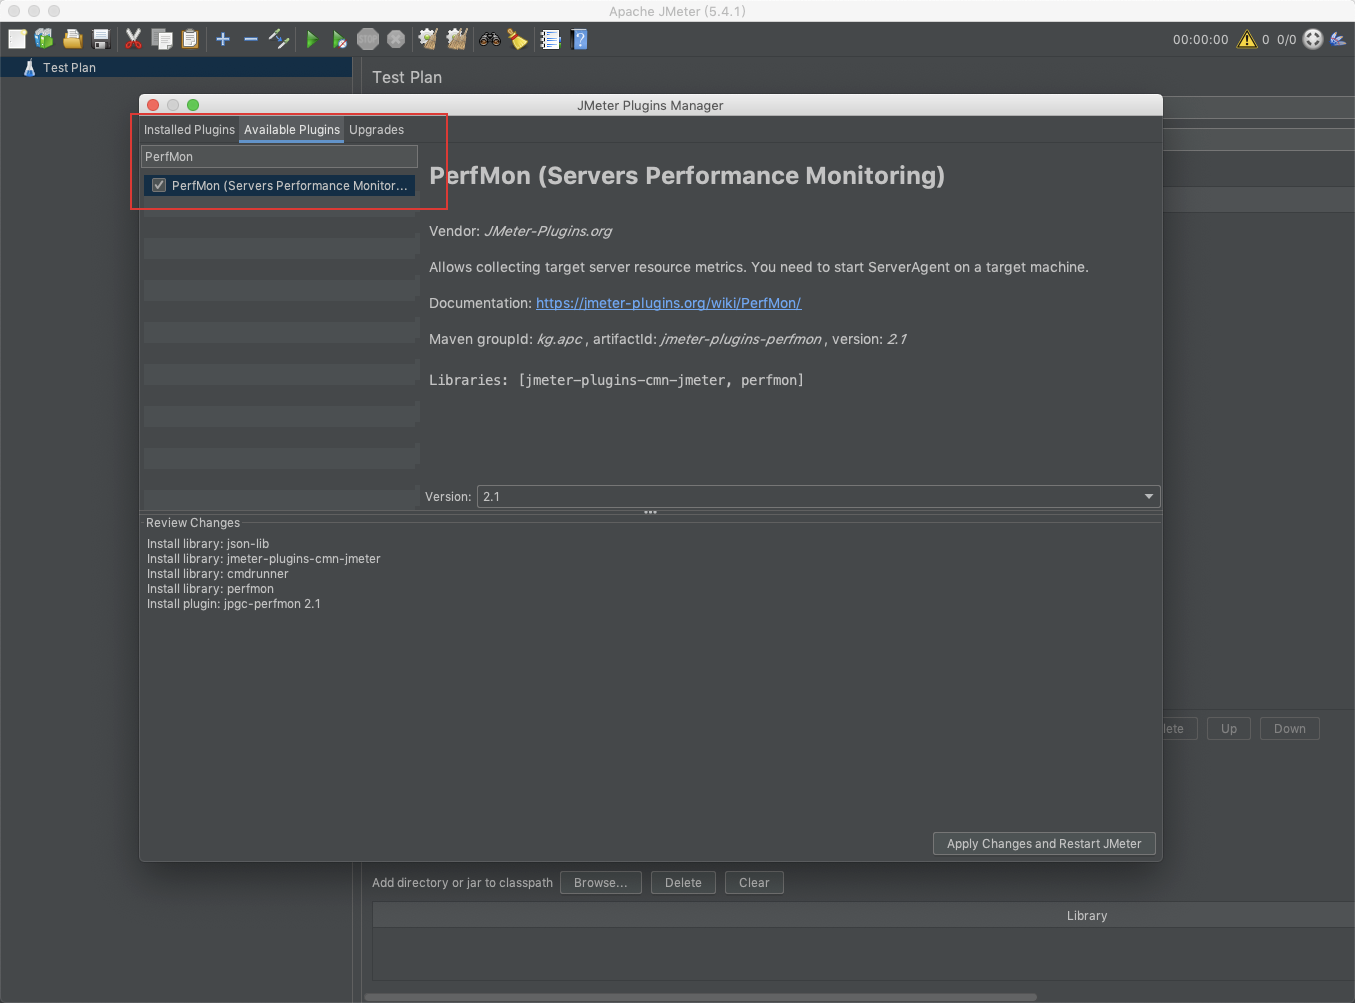The height and width of the screenshot is (1003, 1355).
Task: Uncheck the PerfMon plugin checkbox
Action: pyautogui.click(x=159, y=185)
